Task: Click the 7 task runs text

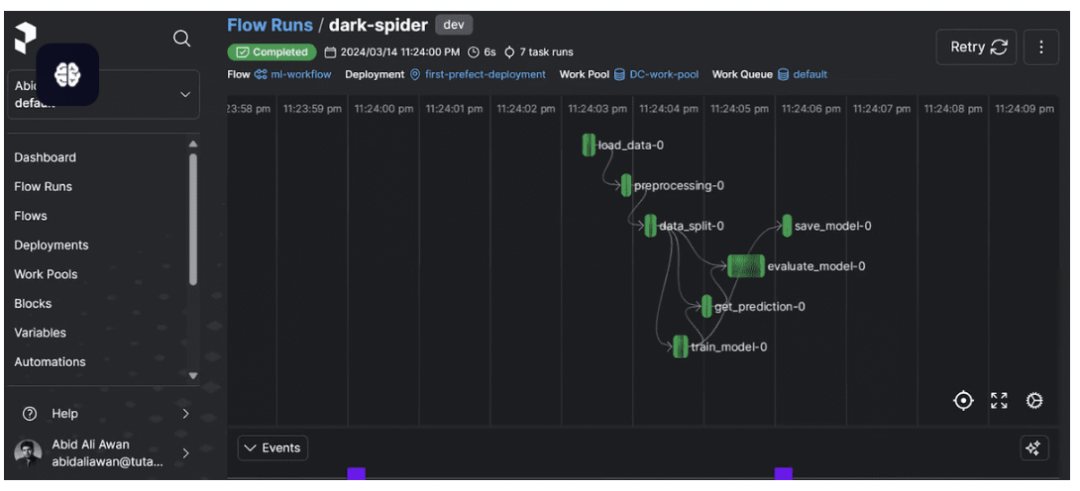Action: coord(546,52)
